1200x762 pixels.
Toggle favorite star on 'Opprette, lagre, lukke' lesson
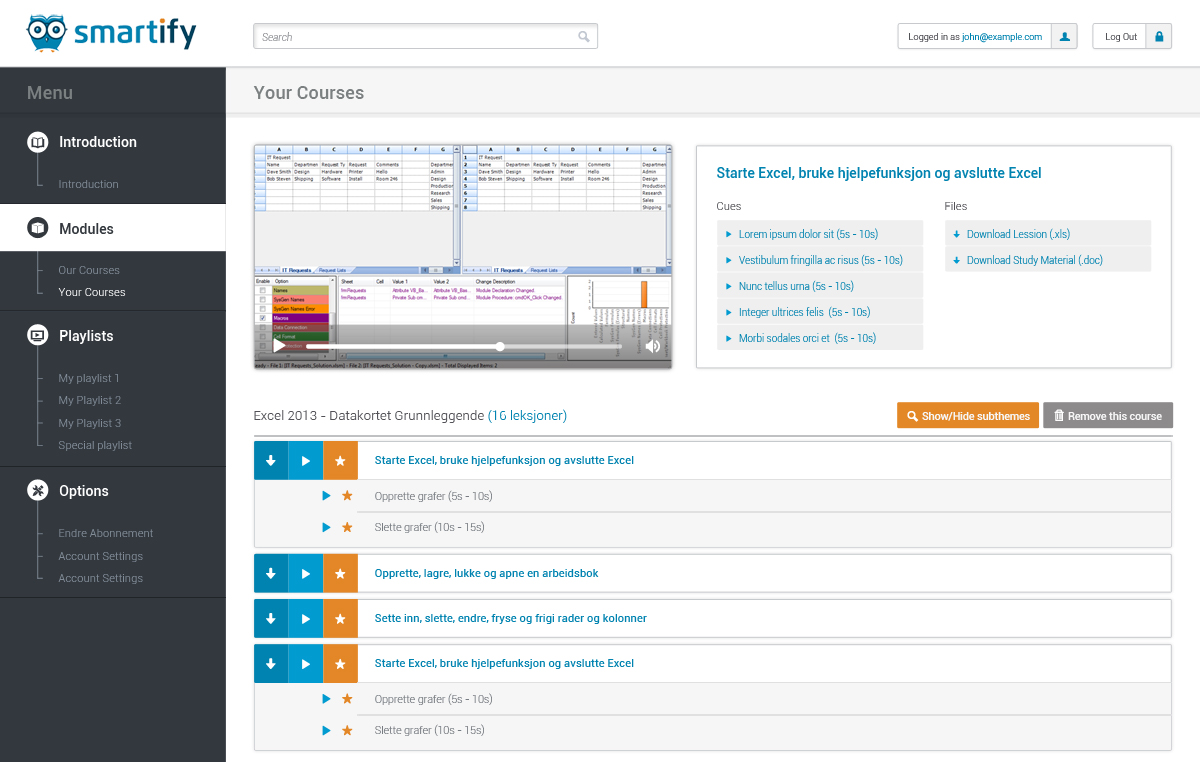[x=340, y=573]
